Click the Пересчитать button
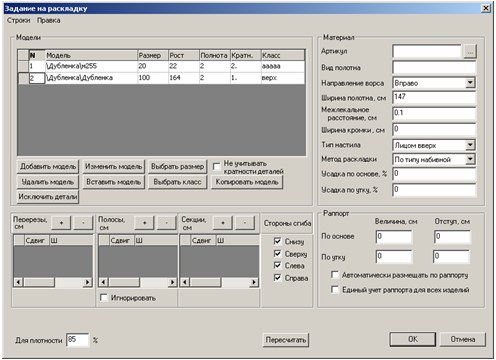 [286, 340]
